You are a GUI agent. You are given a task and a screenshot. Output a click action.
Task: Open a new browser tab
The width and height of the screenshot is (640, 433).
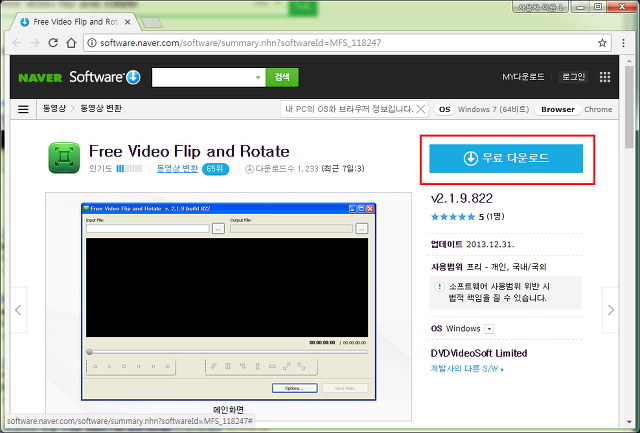coord(151,23)
